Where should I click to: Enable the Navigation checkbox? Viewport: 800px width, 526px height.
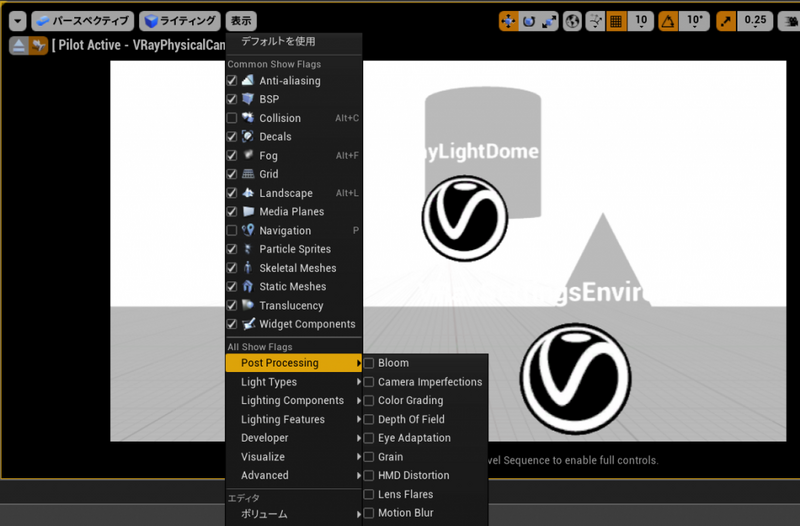(x=232, y=231)
